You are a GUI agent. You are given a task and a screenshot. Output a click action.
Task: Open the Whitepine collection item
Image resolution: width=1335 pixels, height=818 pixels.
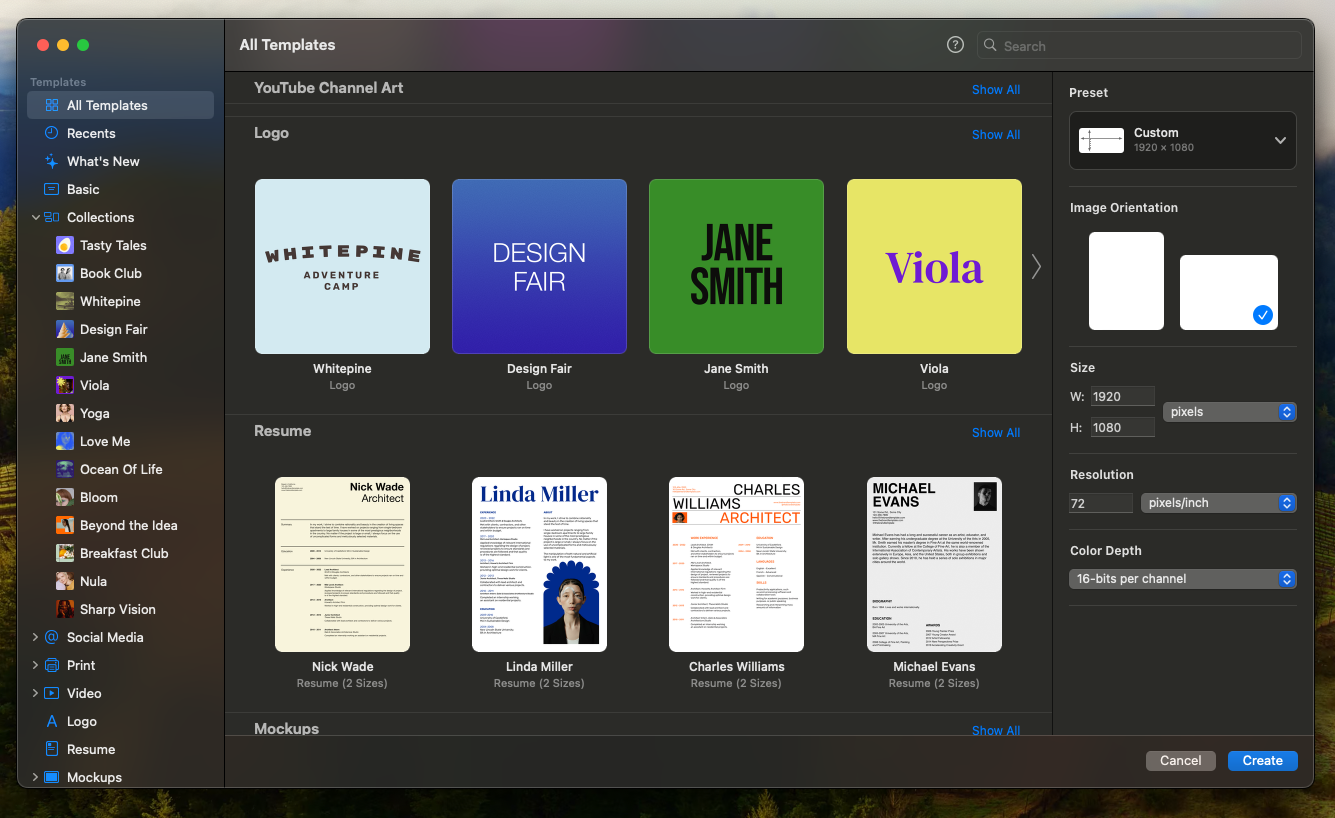[110, 301]
